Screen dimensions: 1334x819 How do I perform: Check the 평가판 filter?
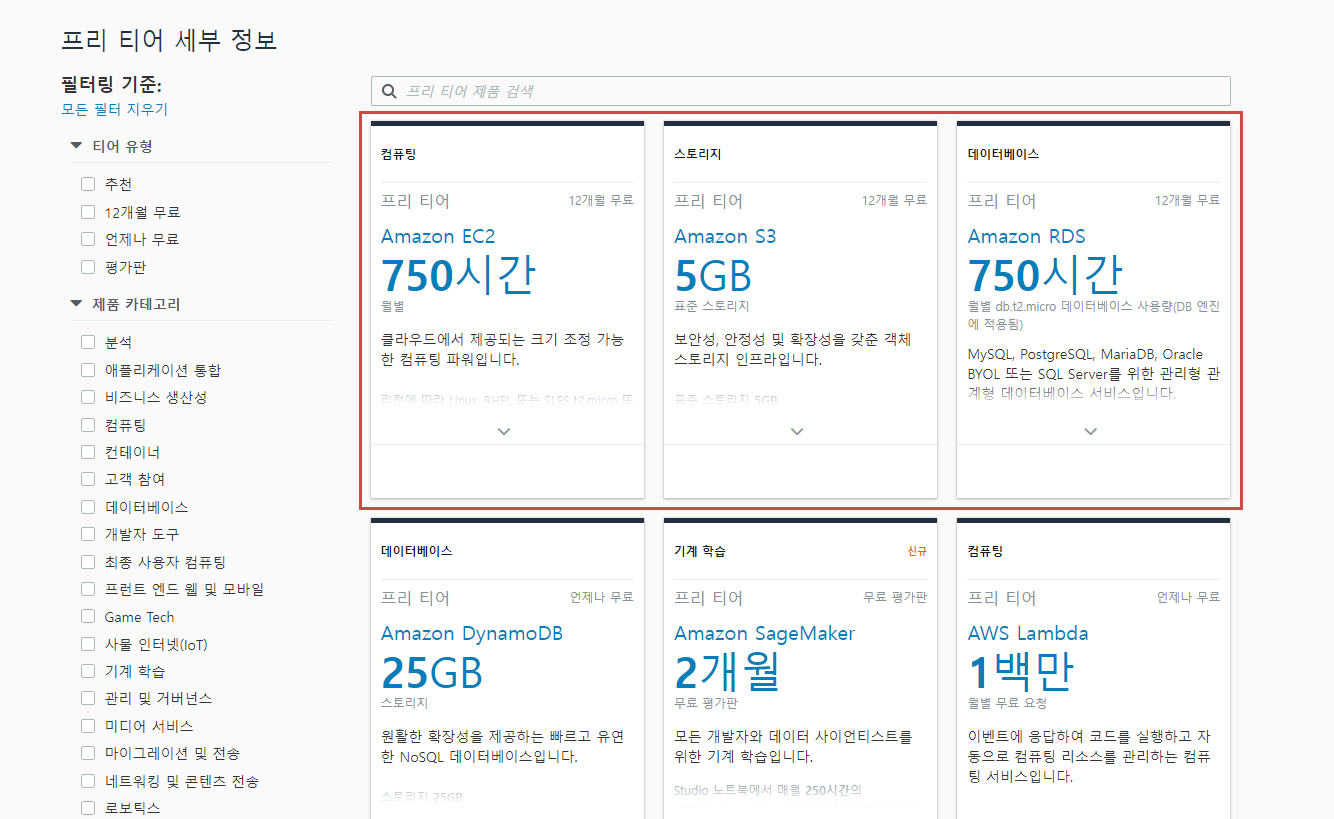tap(88, 267)
